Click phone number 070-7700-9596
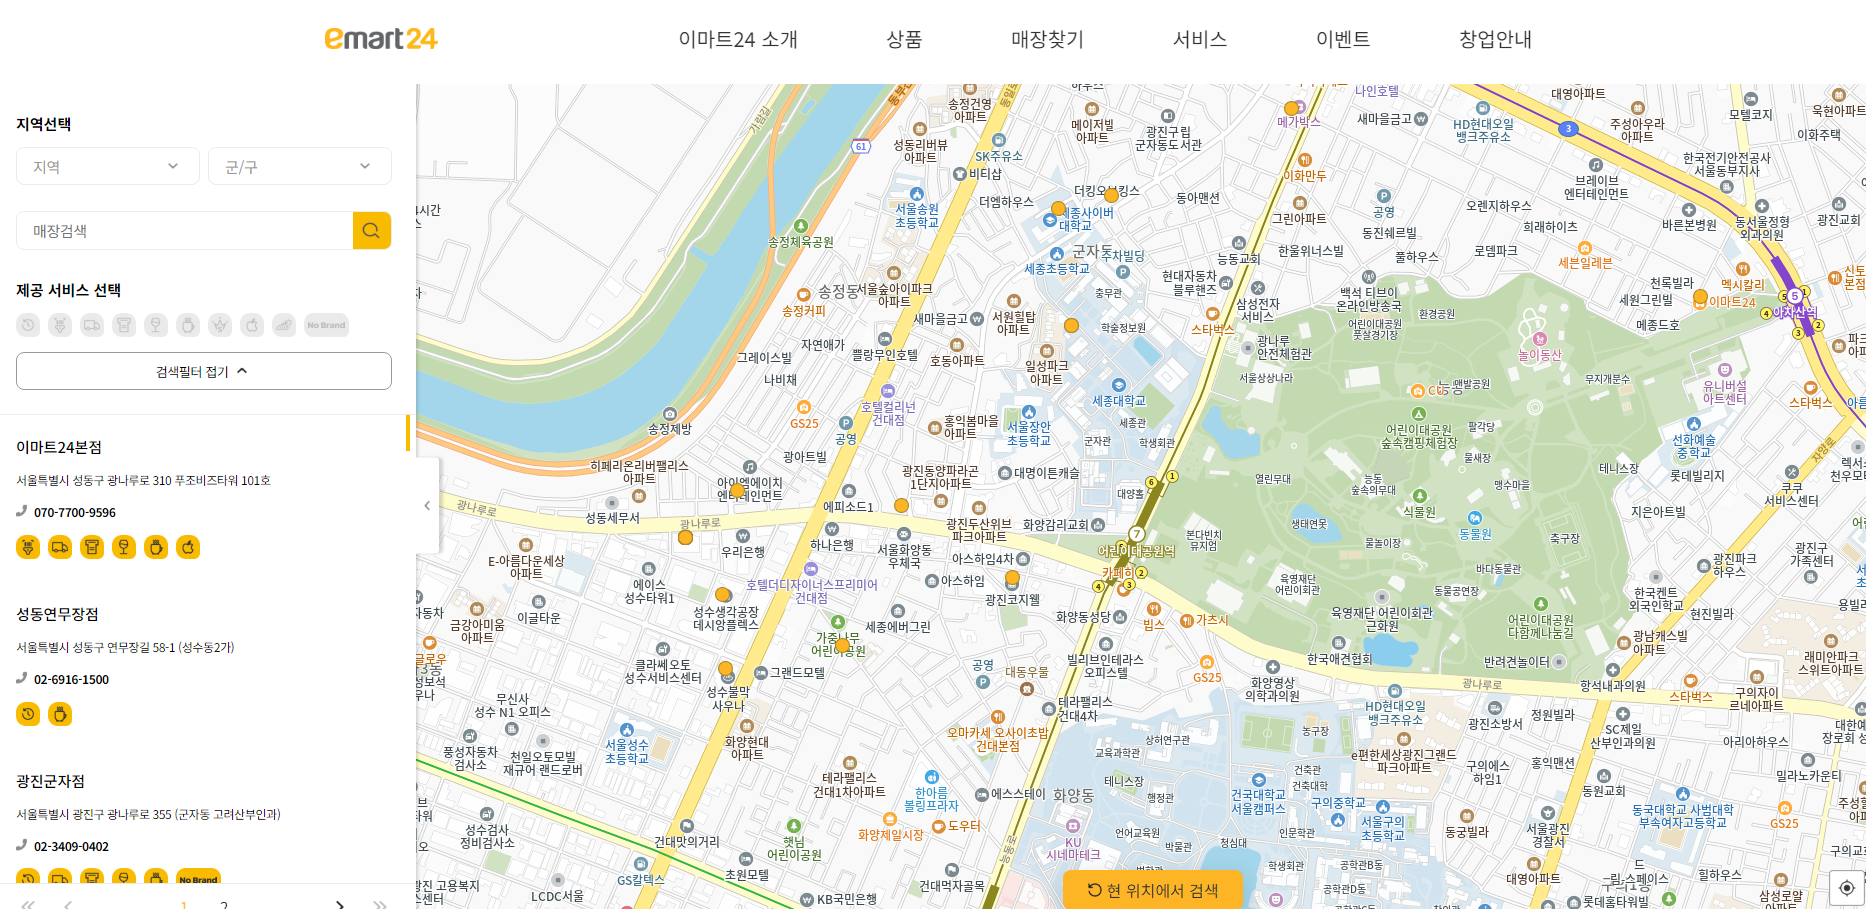This screenshot has height=909, width=1866. tap(75, 512)
